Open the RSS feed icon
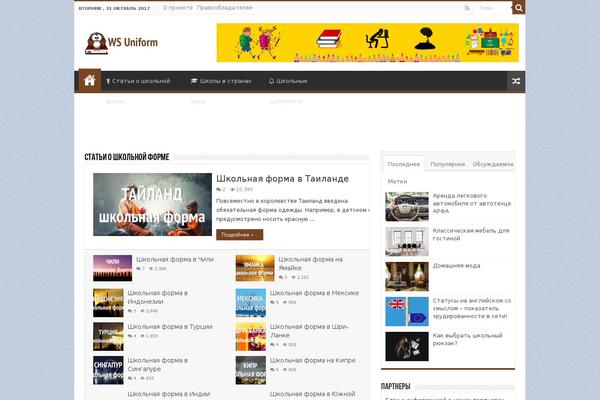 (x=467, y=8)
